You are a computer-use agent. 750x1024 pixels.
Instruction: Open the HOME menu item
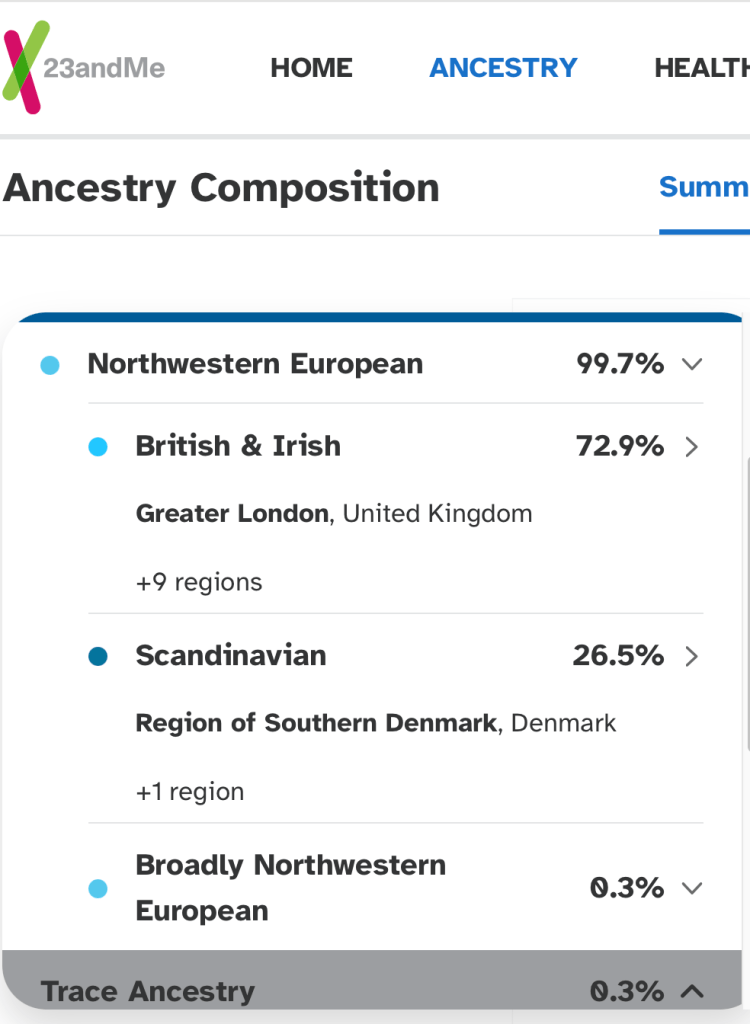point(311,68)
